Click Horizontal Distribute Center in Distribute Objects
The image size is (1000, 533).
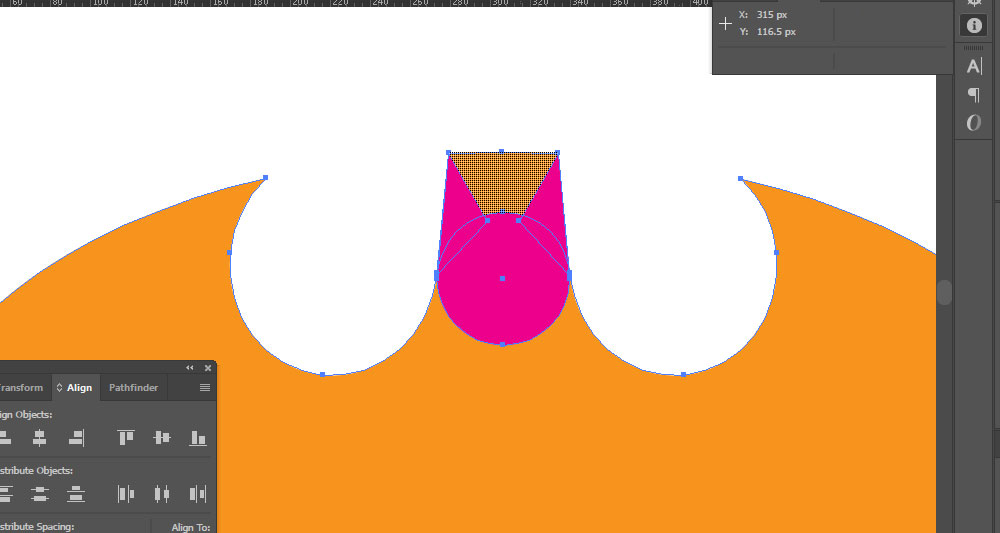click(x=162, y=493)
